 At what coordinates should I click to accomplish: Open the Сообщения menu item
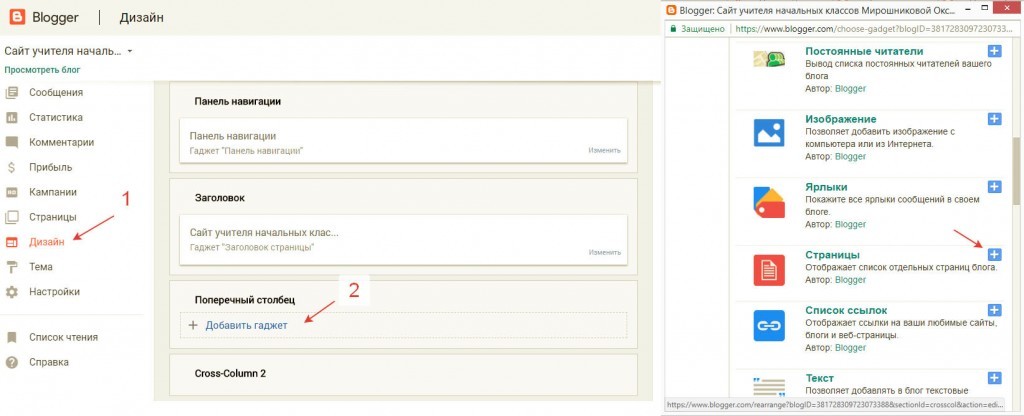click(56, 93)
